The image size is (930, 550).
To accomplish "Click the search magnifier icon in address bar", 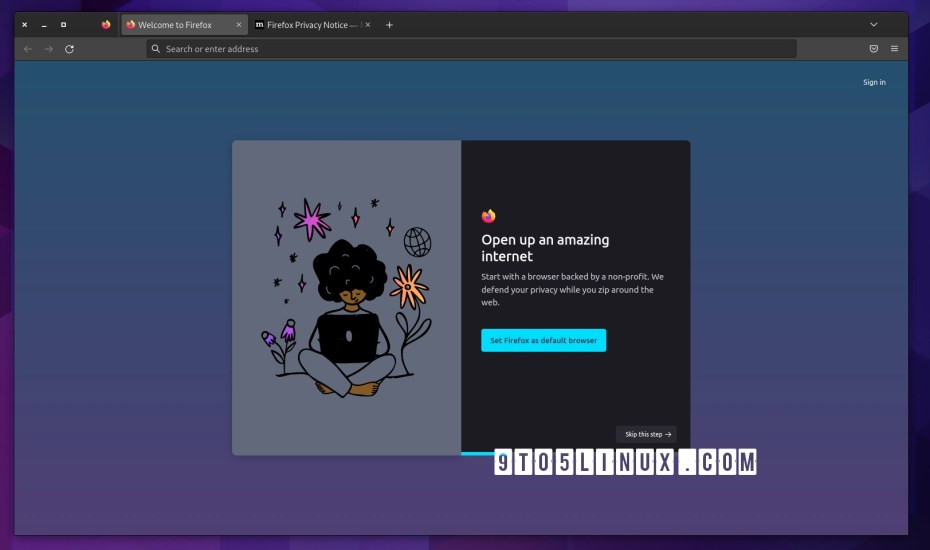I will click(x=155, y=49).
